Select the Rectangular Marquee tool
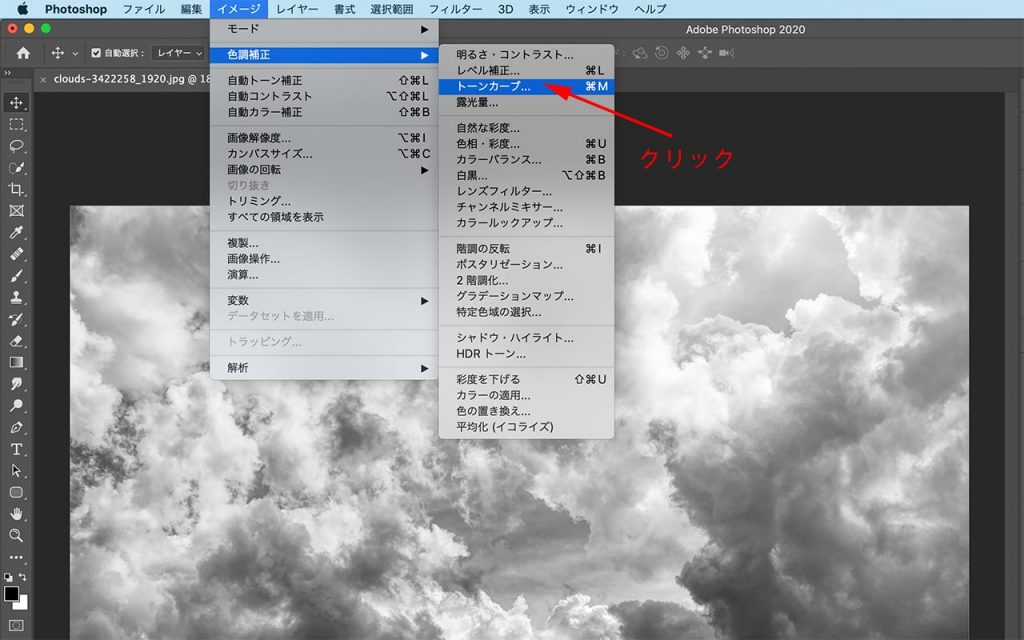Viewport: 1024px width, 640px height. [x=16, y=124]
